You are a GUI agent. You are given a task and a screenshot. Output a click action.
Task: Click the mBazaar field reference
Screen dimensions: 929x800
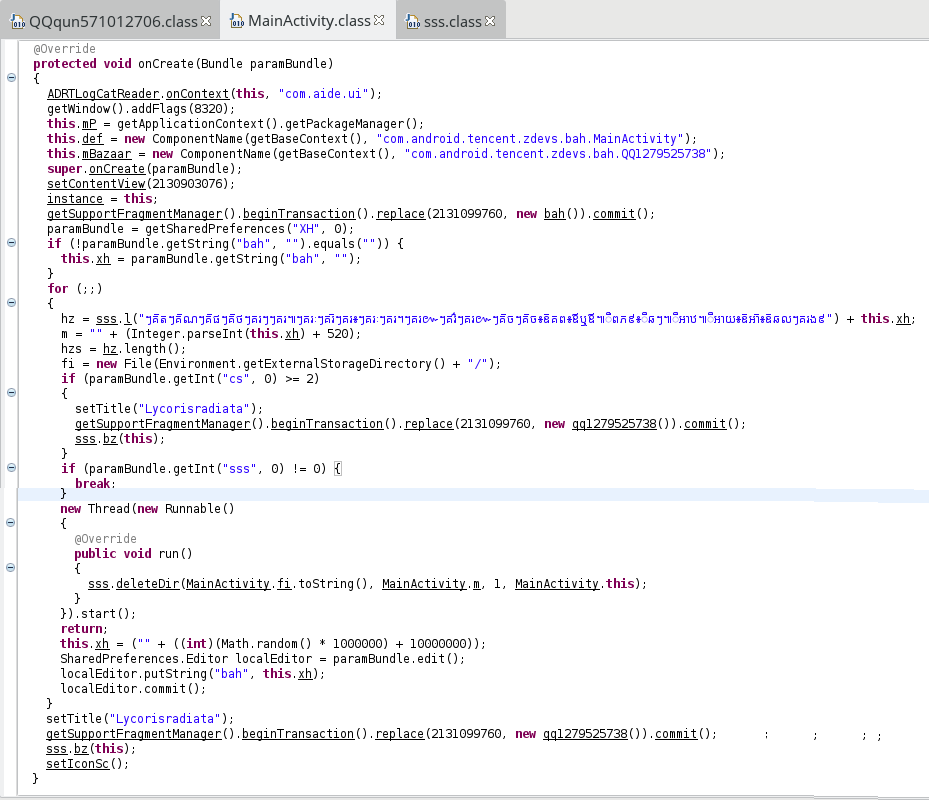pos(107,154)
